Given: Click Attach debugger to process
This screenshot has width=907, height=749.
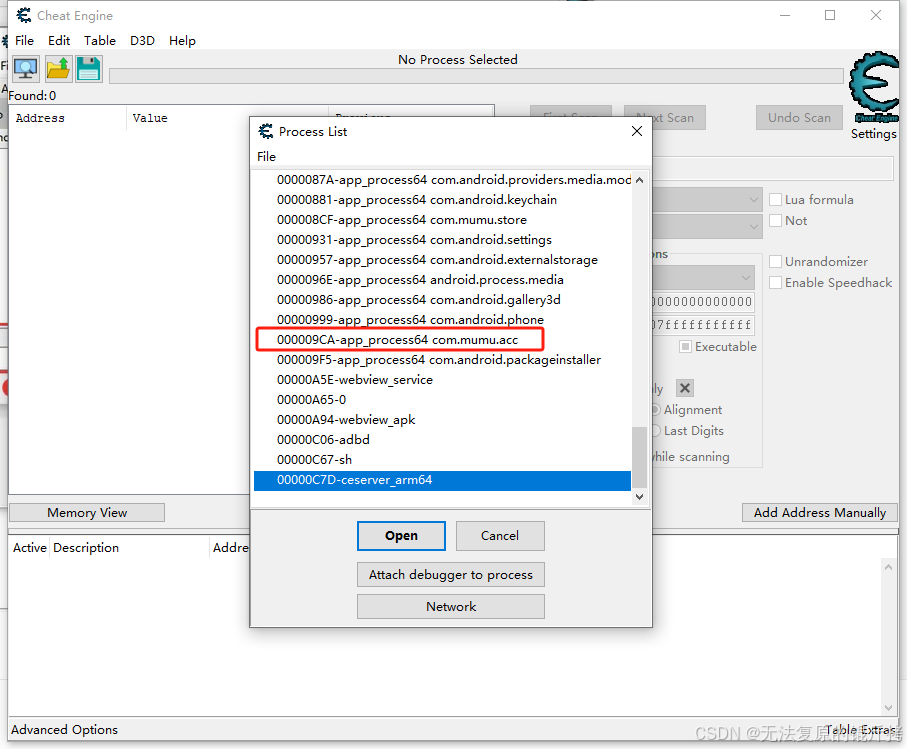Looking at the screenshot, I should click(451, 575).
